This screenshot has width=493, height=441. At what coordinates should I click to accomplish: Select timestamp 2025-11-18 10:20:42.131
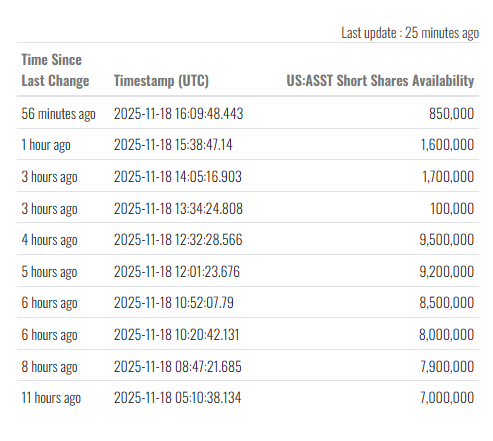pos(176,334)
